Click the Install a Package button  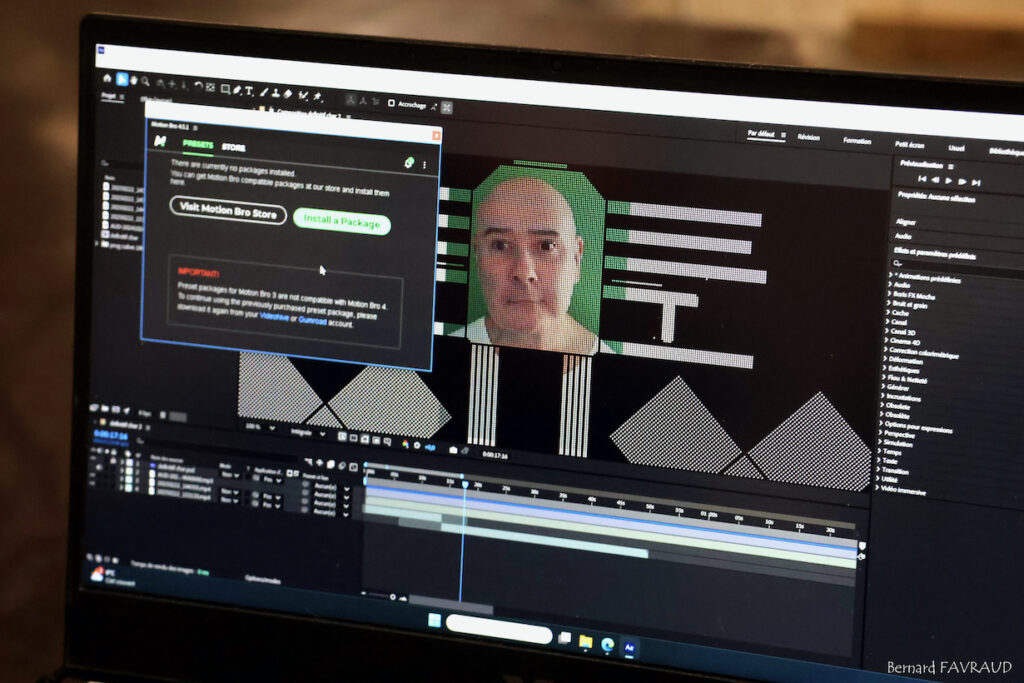click(342, 221)
